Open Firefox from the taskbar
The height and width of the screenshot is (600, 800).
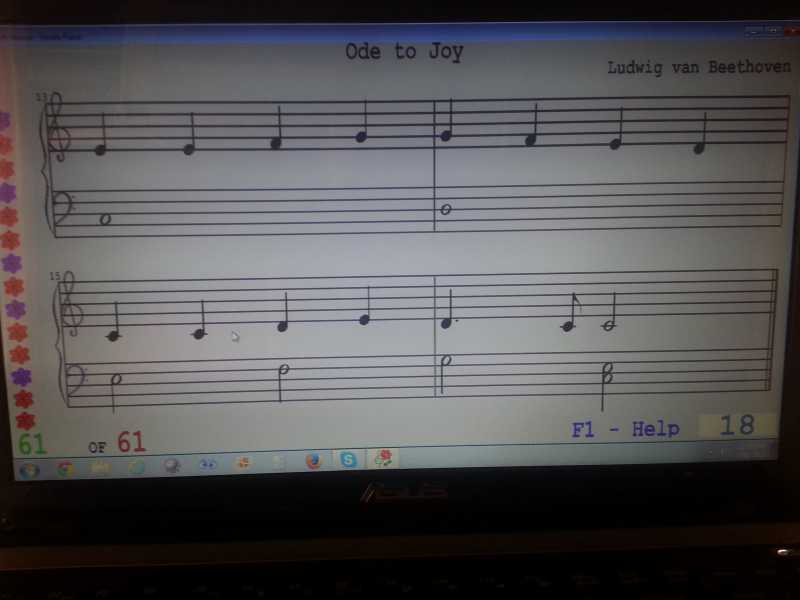pos(313,461)
